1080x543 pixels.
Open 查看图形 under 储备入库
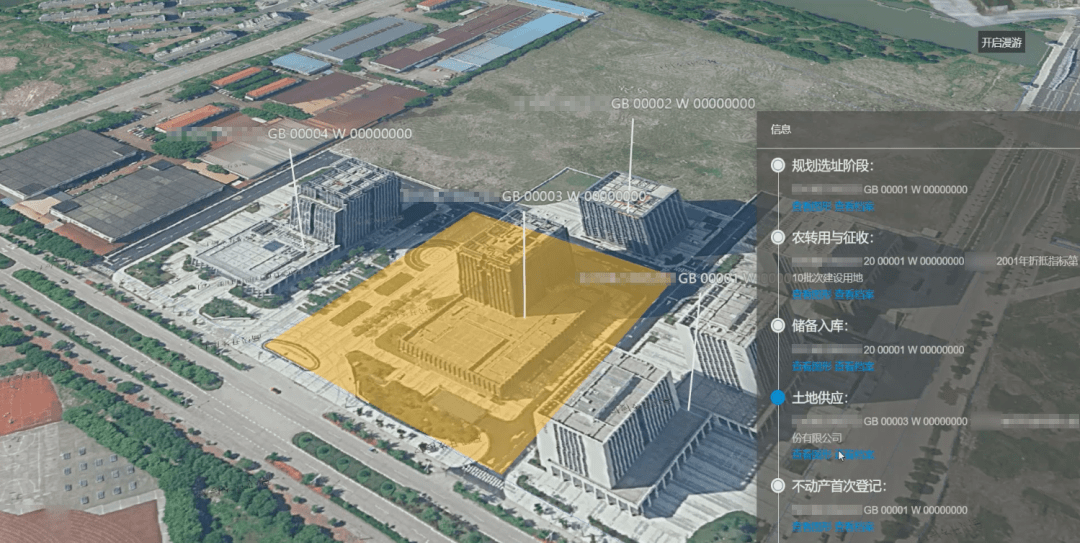(x=811, y=366)
